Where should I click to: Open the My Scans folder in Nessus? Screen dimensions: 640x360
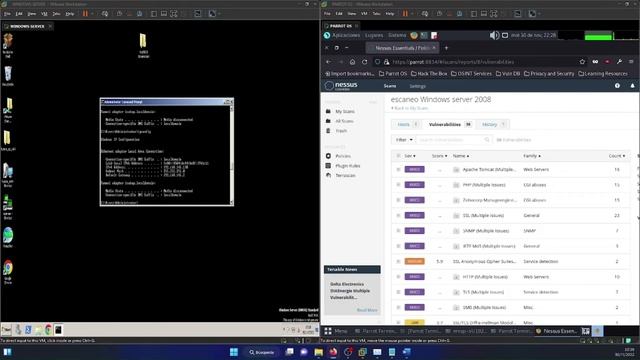tap(344, 111)
